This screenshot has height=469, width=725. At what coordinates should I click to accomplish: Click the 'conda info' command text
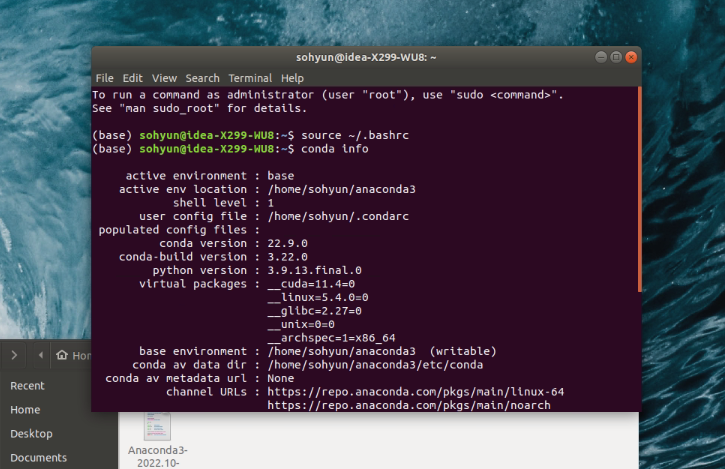click(x=335, y=149)
